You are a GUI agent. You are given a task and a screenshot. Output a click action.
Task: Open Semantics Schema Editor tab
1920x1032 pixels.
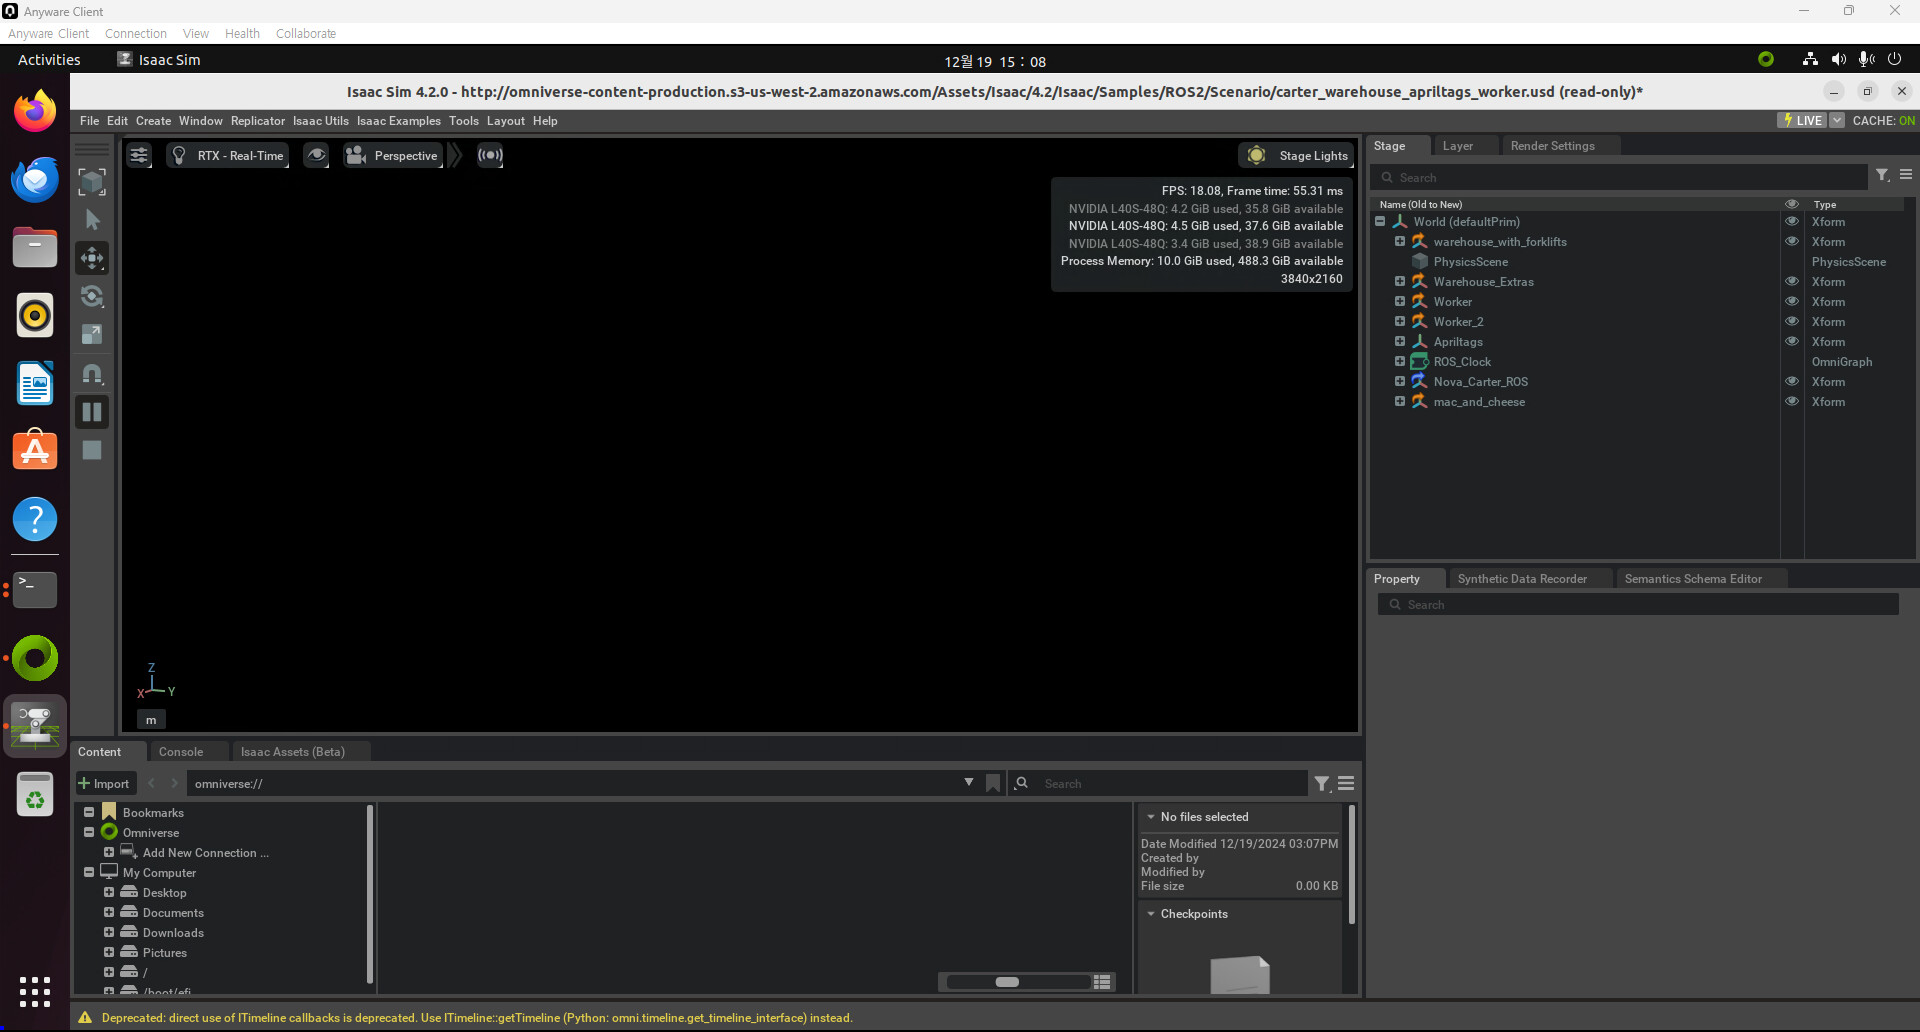(x=1693, y=579)
